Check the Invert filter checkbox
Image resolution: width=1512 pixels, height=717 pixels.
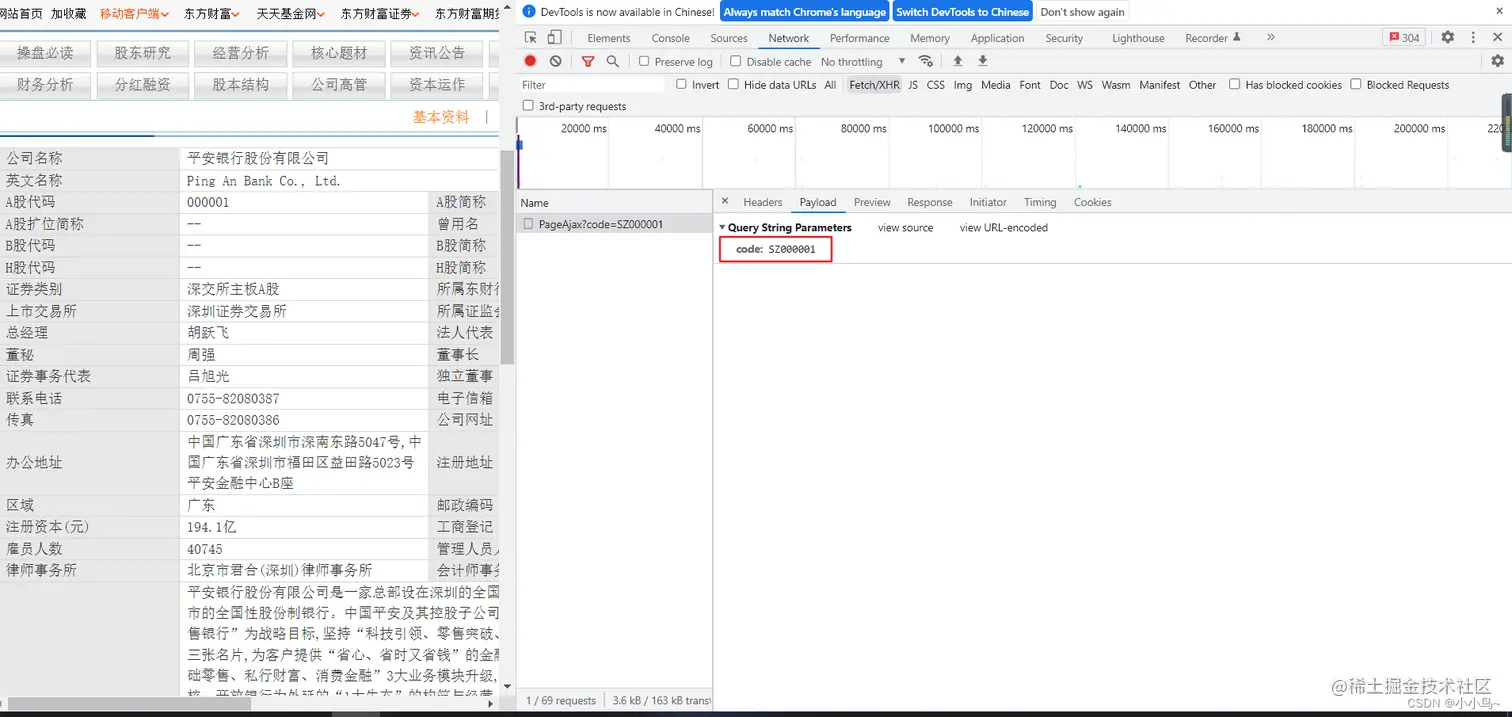pos(681,84)
